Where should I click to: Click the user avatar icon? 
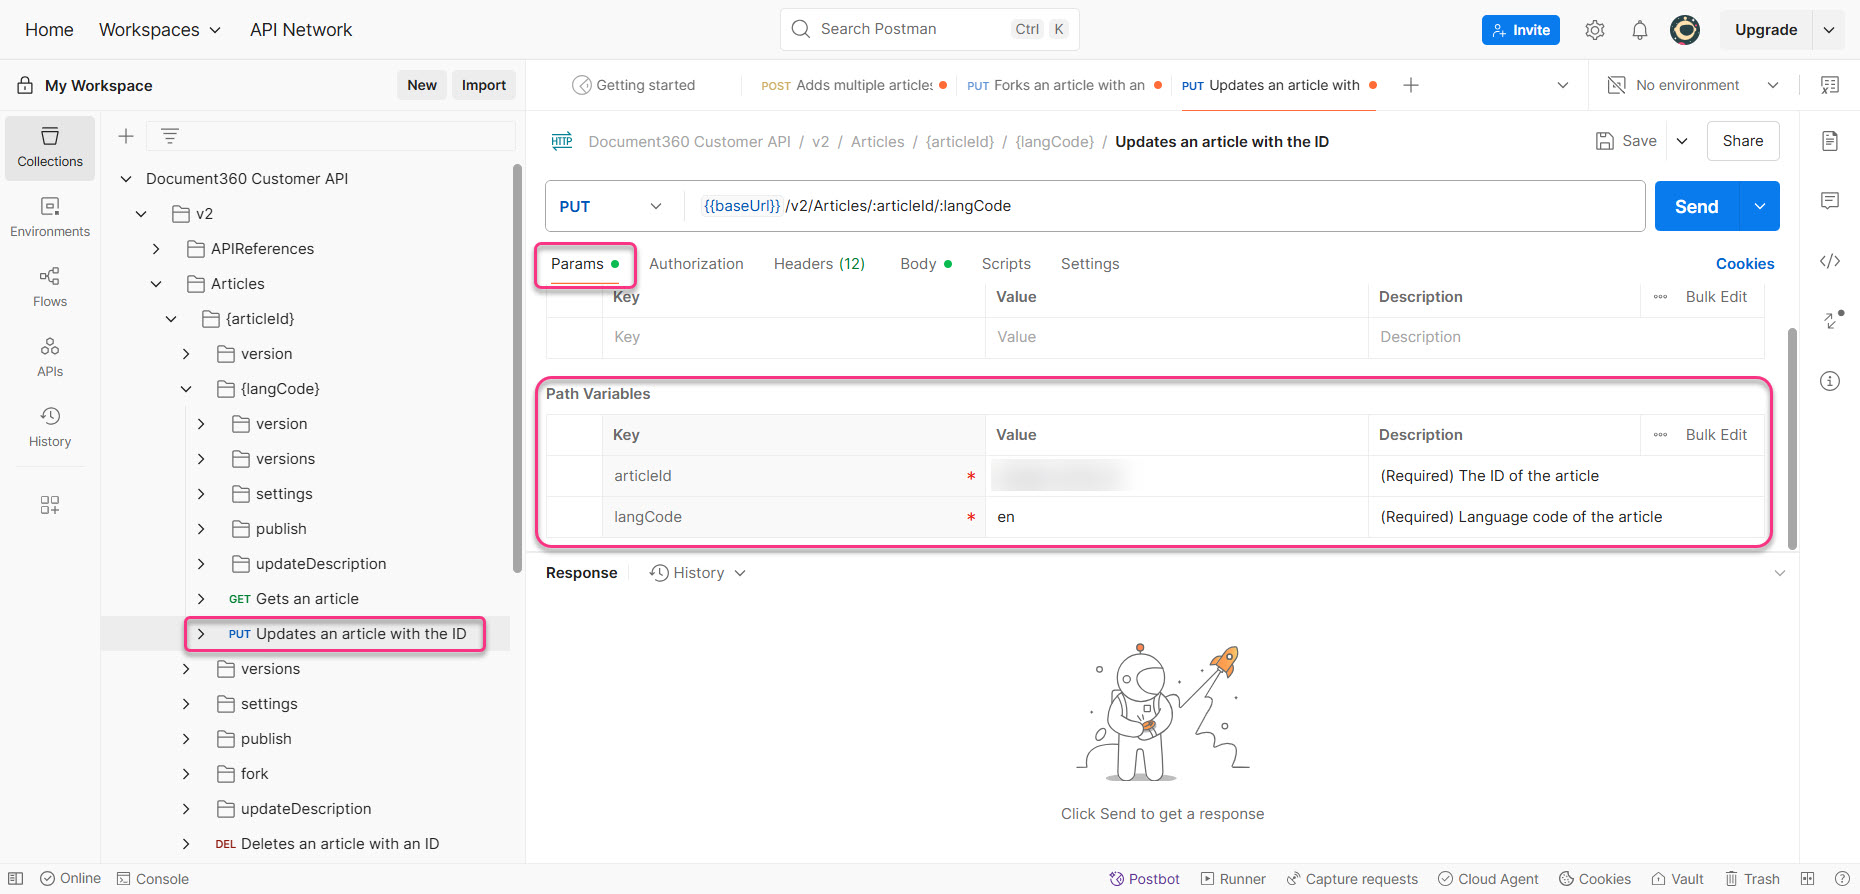1685,30
